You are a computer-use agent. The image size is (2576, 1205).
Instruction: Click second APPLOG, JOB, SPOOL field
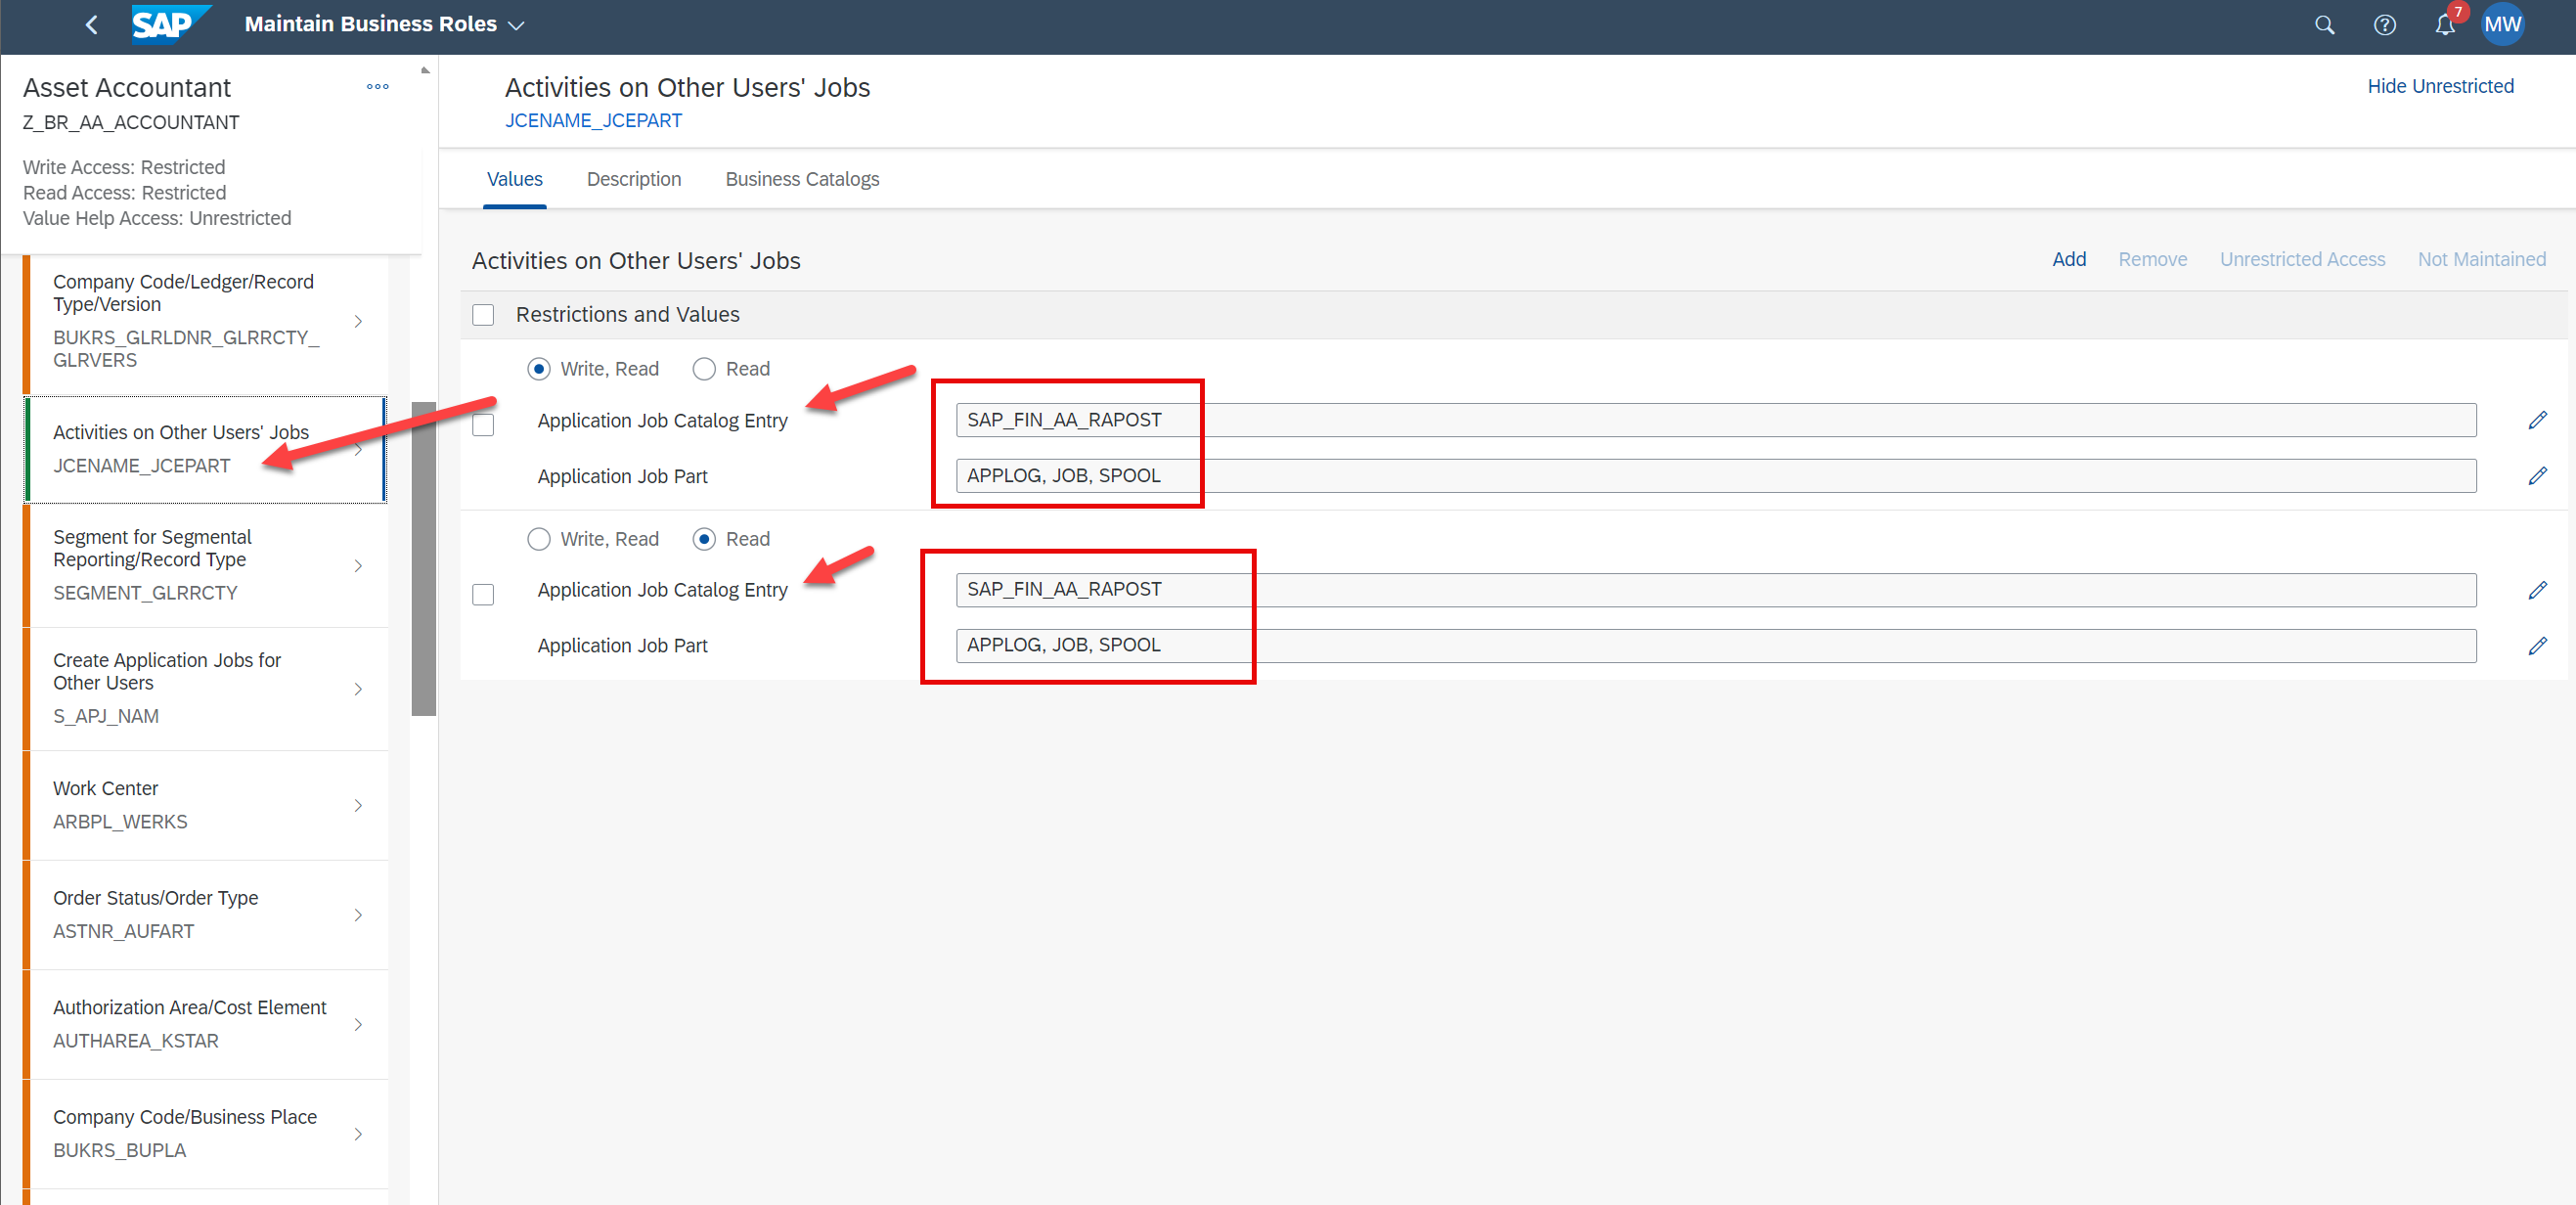point(1716,645)
